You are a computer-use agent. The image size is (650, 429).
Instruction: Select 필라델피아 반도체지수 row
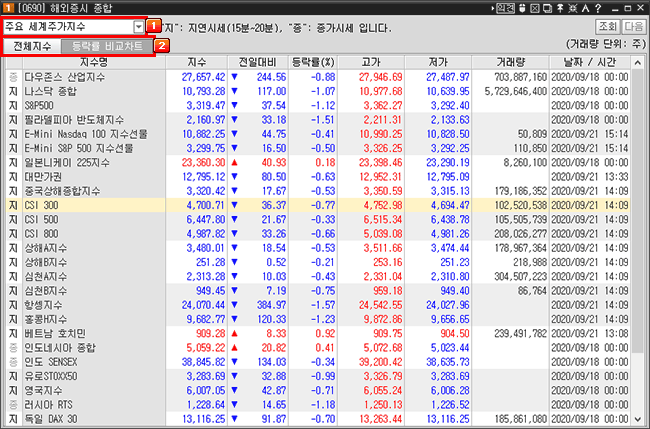[x=318, y=120]
